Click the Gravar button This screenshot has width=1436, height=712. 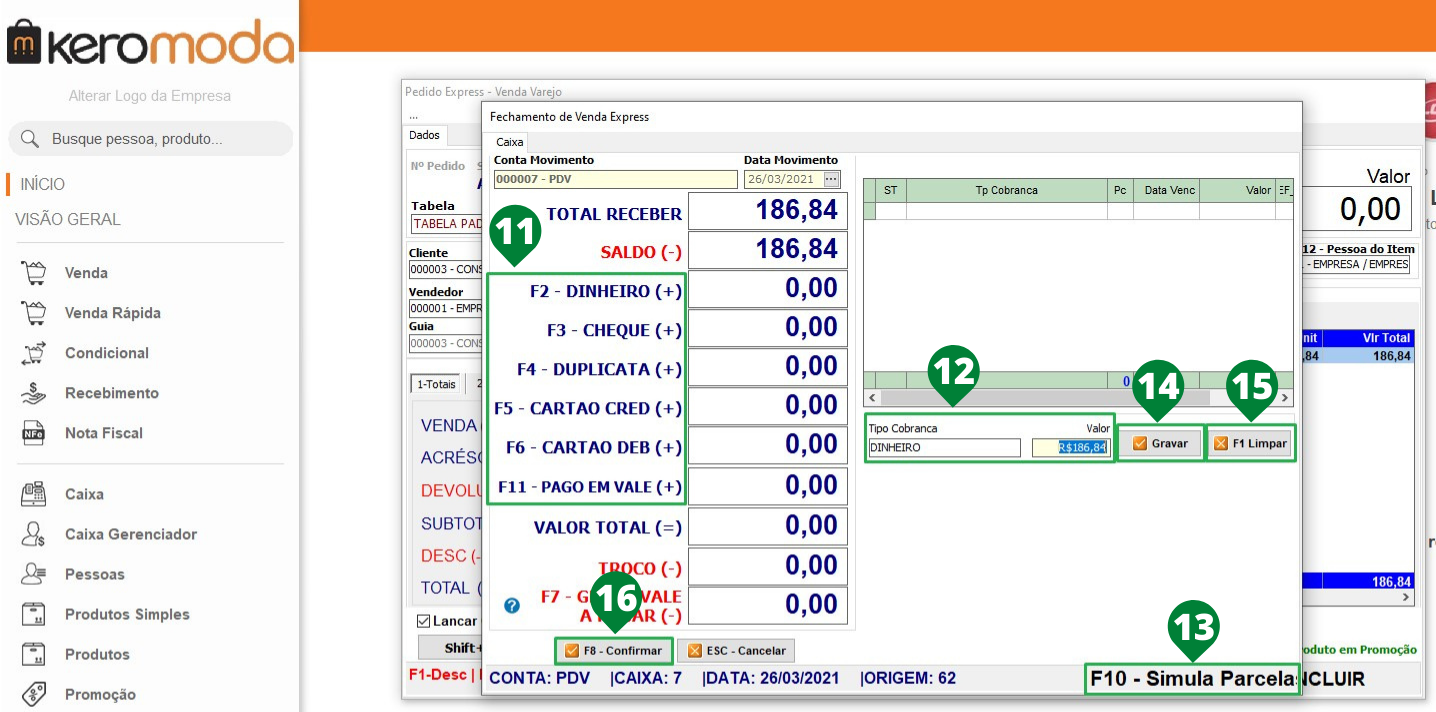click(1160, 443)
